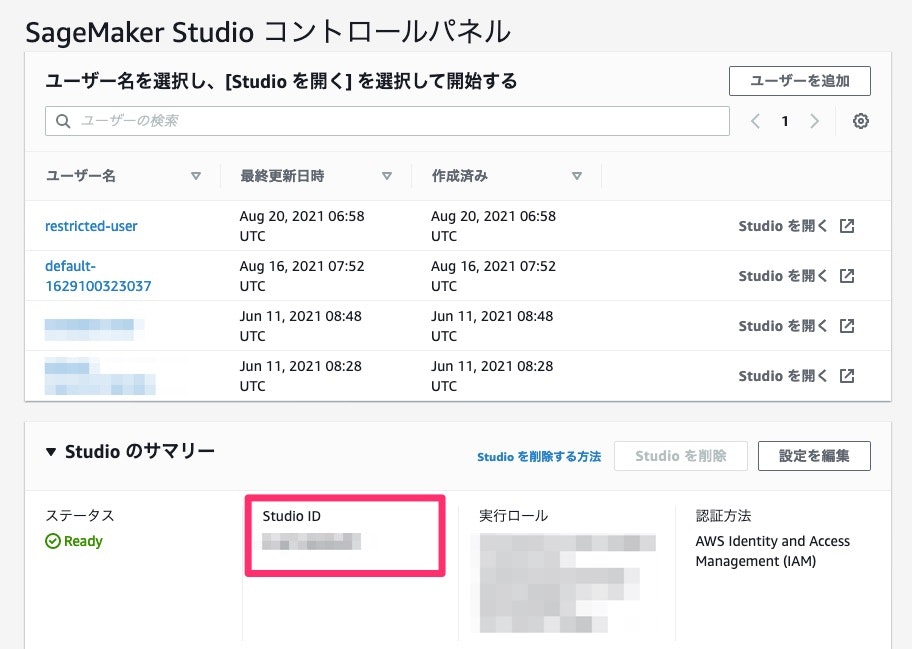Click external-link icon in Jun 11 08:28 row
912x649 pixels.
click(847, 376)
